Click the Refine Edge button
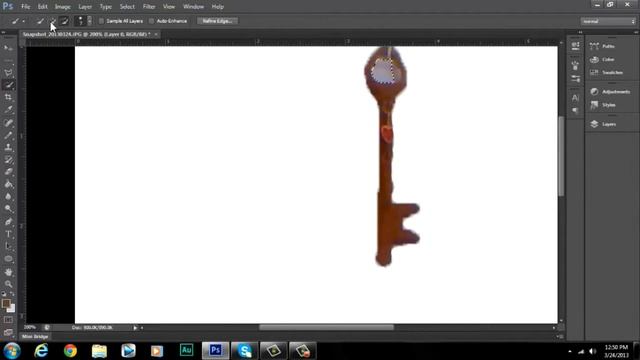Viewport: 640px width, 360px height. (217, 21)
